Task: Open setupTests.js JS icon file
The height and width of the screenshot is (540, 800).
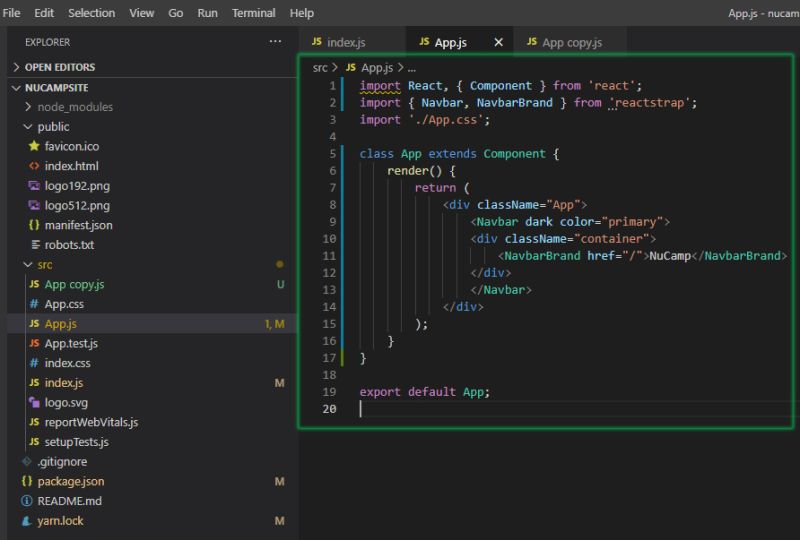Action: tap(34, 441)
